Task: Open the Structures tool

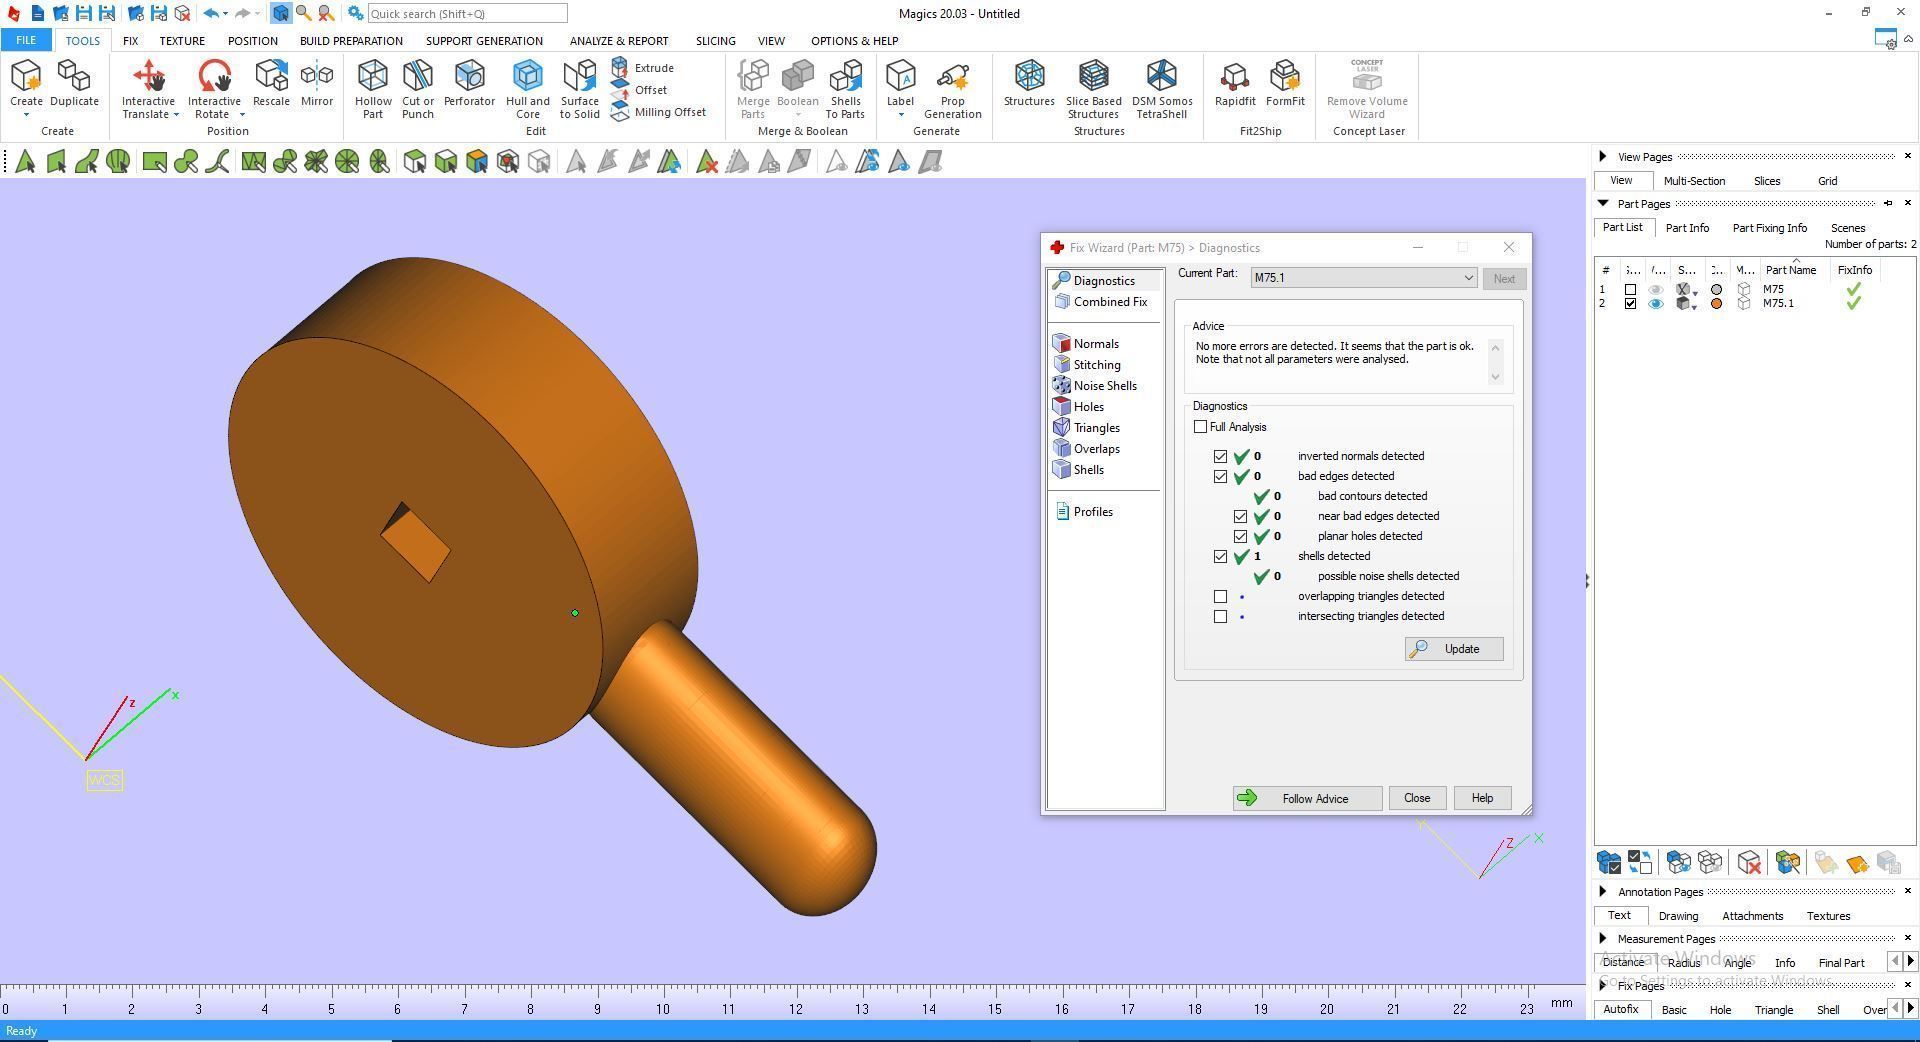Action: tap(1029, 84)
